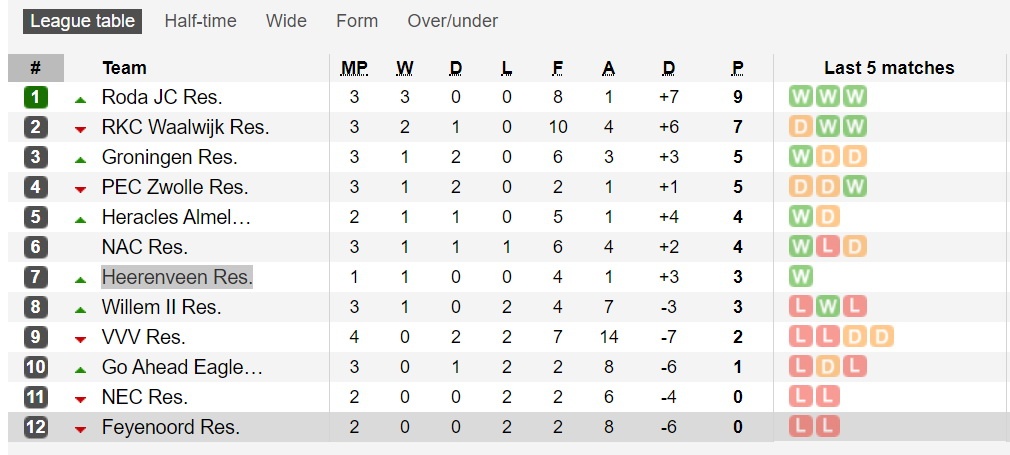Click Feyenoord Res. team name
This screenshot has height=455, width=1010.
170,427
